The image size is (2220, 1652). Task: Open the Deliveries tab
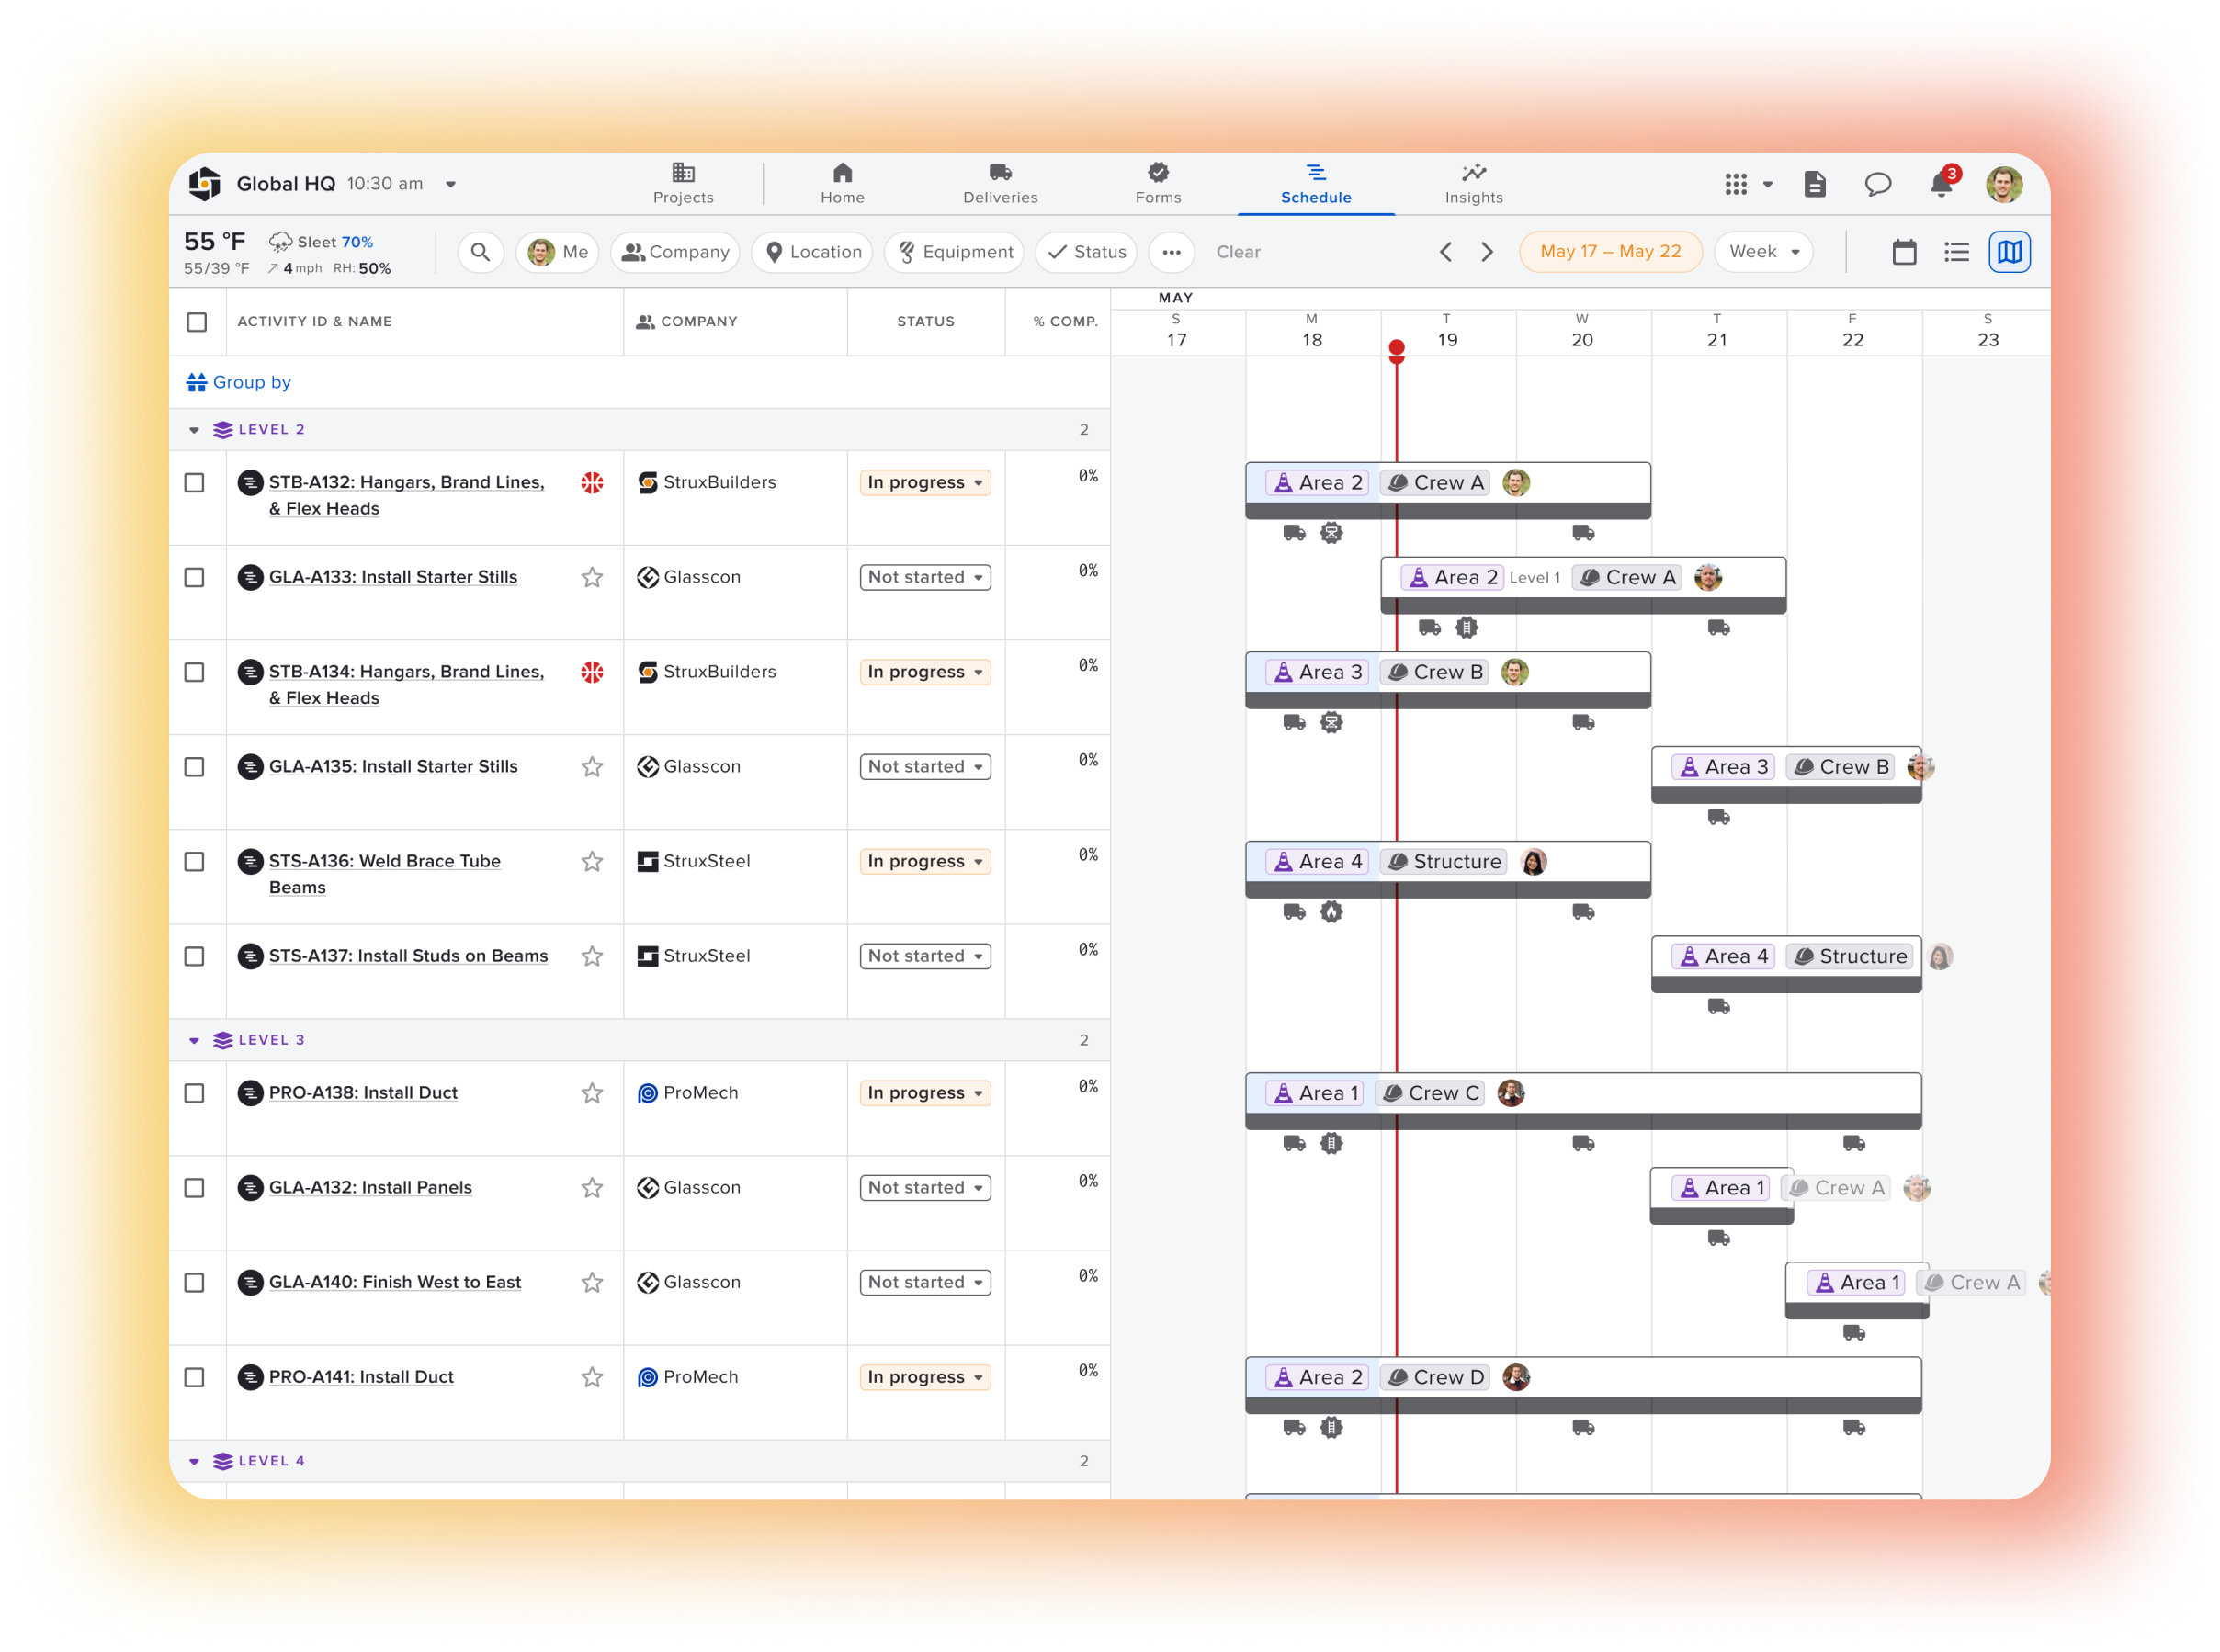tap(1000, 184)
